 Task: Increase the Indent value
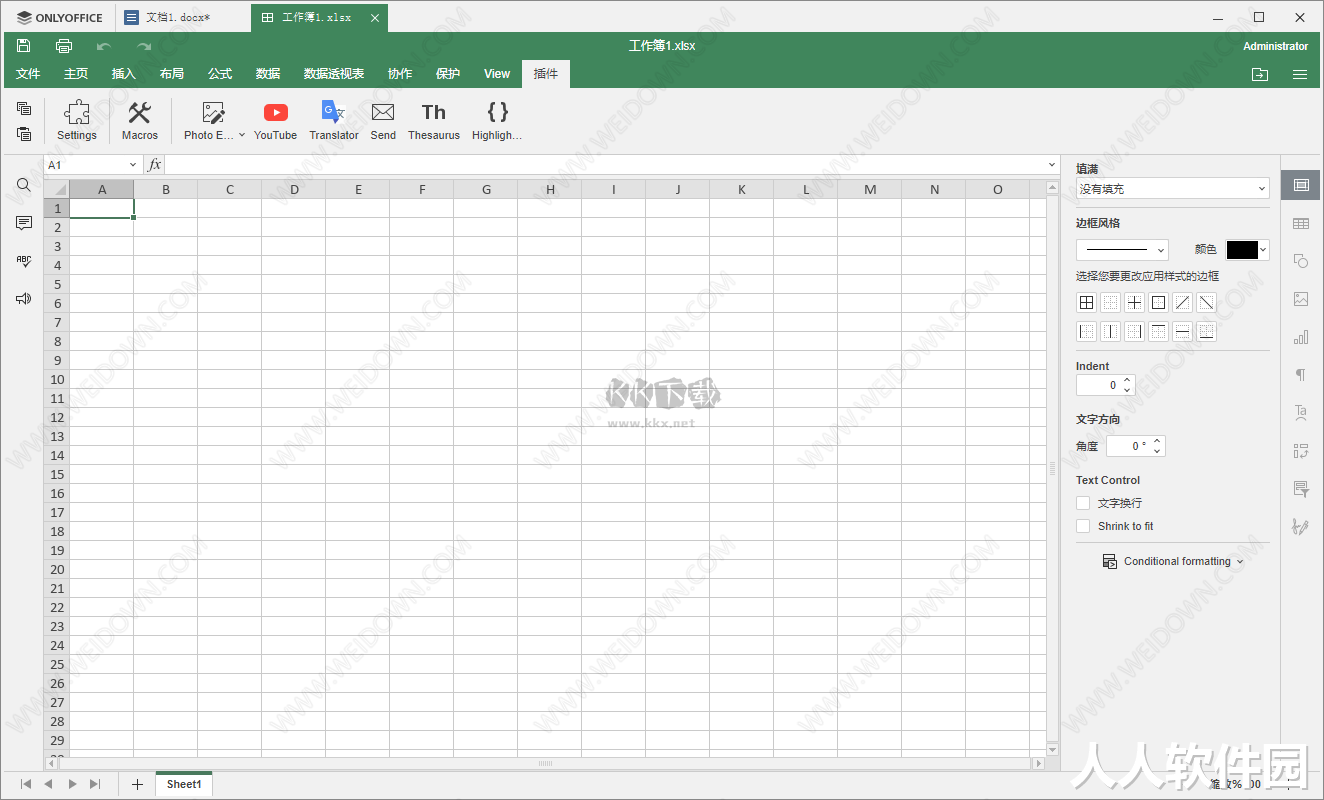[x=1128, y=380]
